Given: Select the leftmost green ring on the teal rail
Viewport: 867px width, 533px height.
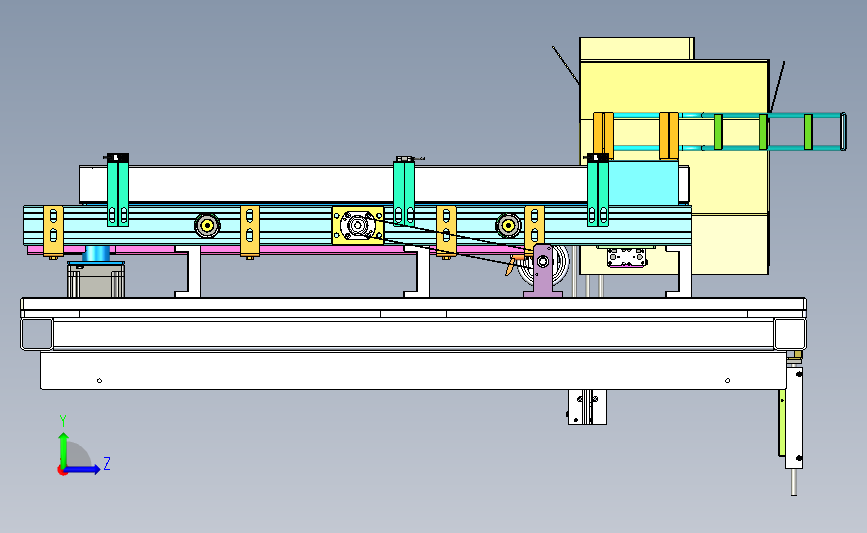Looking at the screenshot, I should (718, 132).
